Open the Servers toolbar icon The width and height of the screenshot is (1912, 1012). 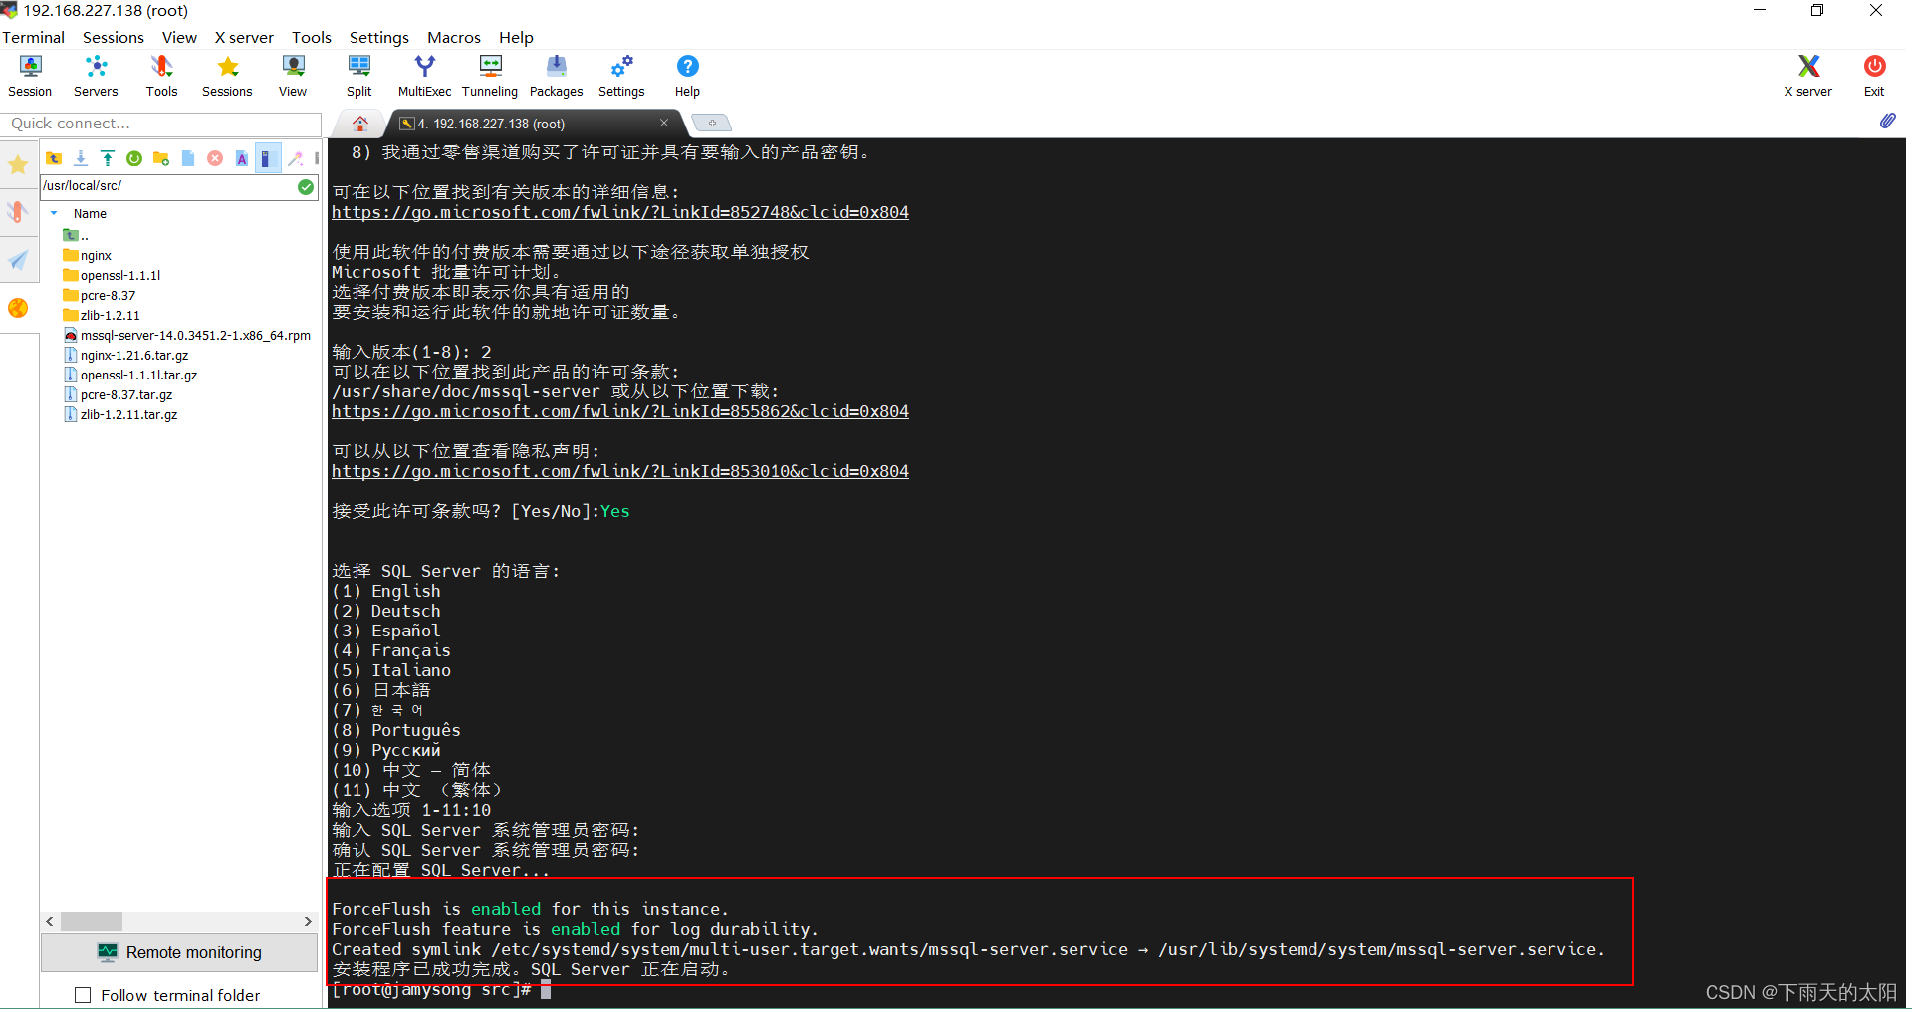point(96,76)
